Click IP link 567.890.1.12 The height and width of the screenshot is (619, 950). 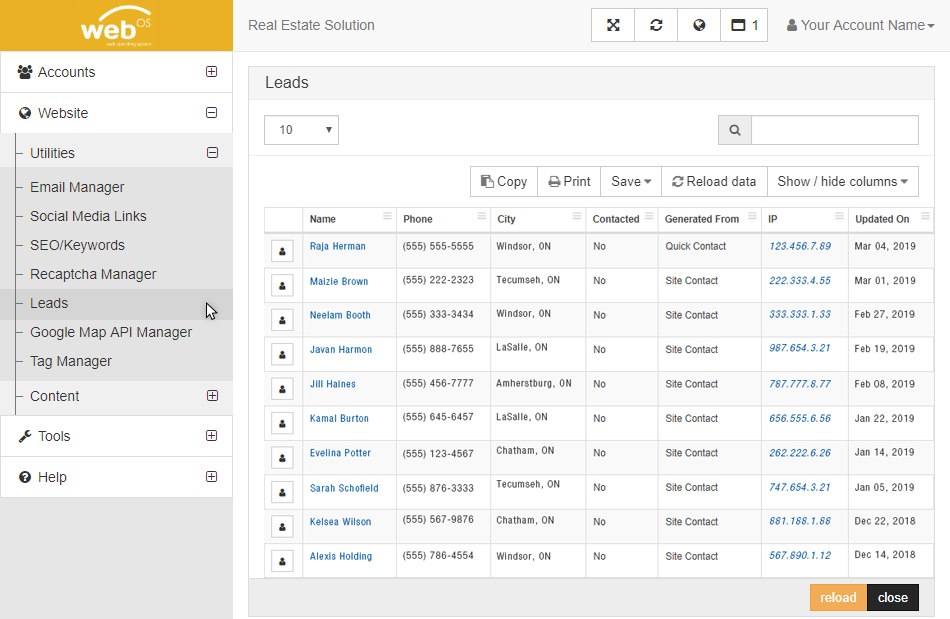[x=800, y=556]
